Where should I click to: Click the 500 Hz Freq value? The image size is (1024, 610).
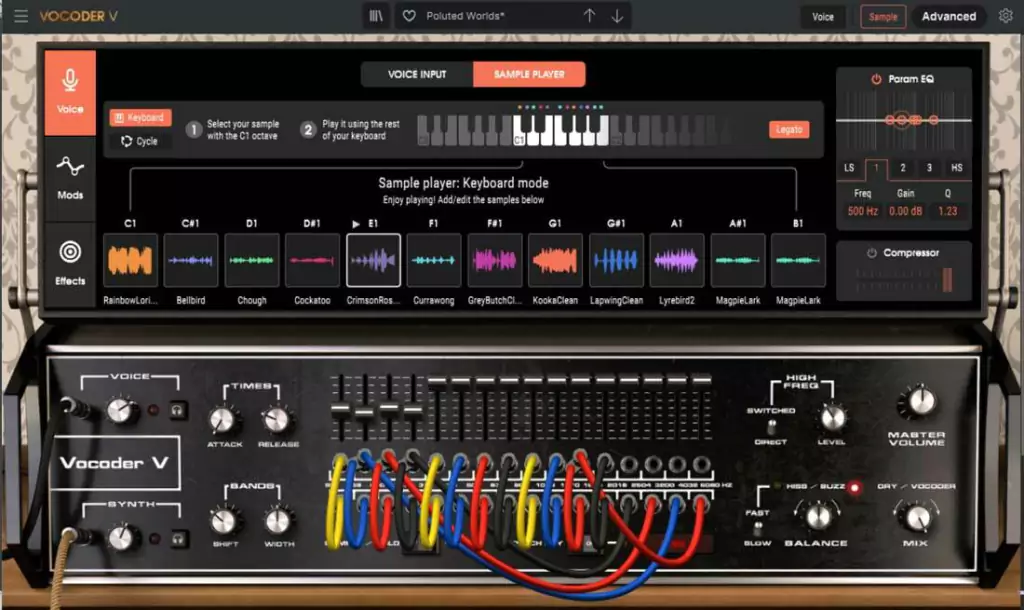coord(863,211)
